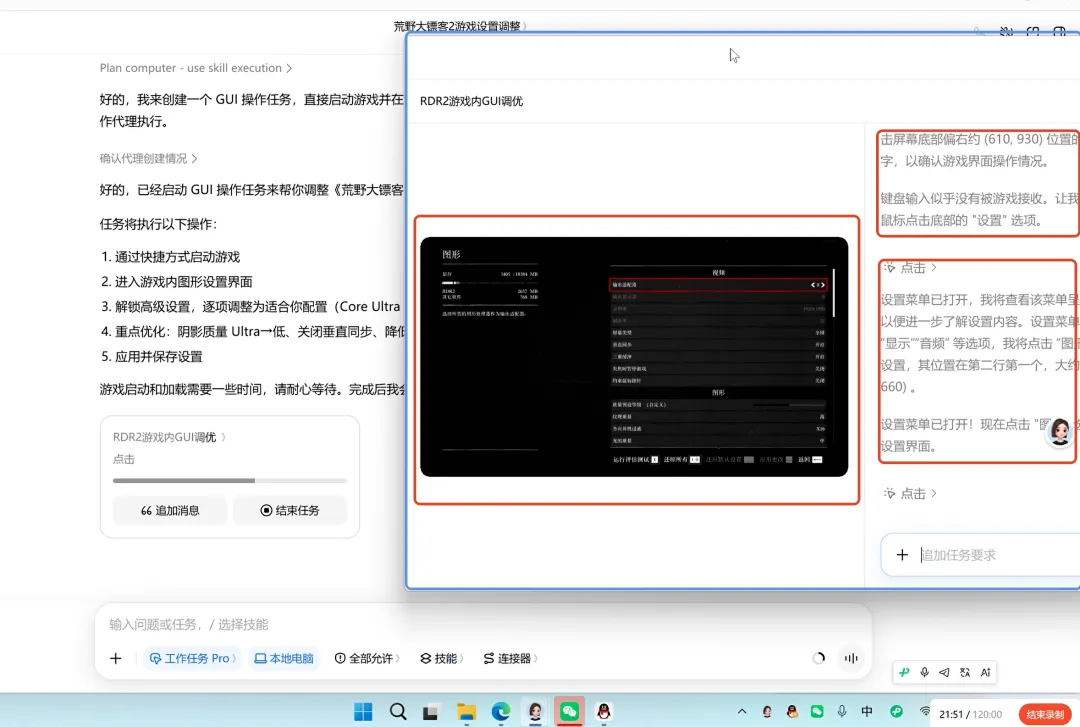
Task: Open Task View from the taskbar
Action: point(431,712)
